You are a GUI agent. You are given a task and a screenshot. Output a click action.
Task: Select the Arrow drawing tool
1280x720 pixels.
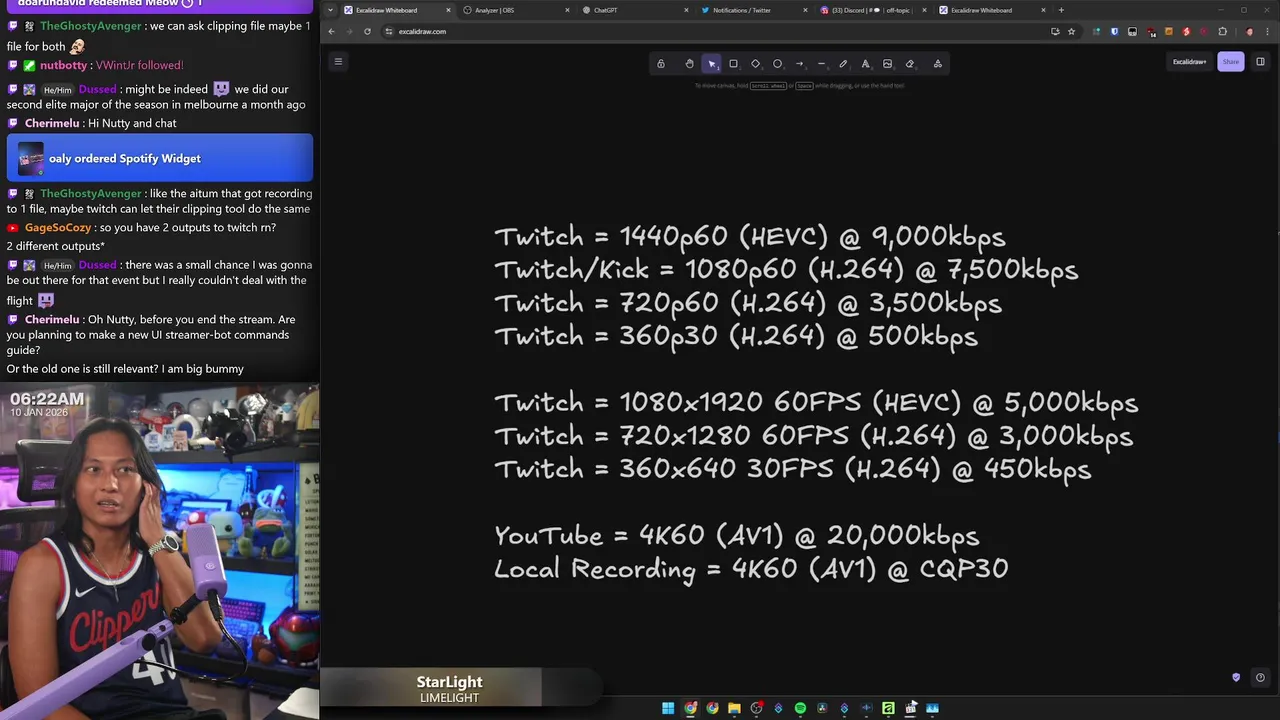coord(799,64)
